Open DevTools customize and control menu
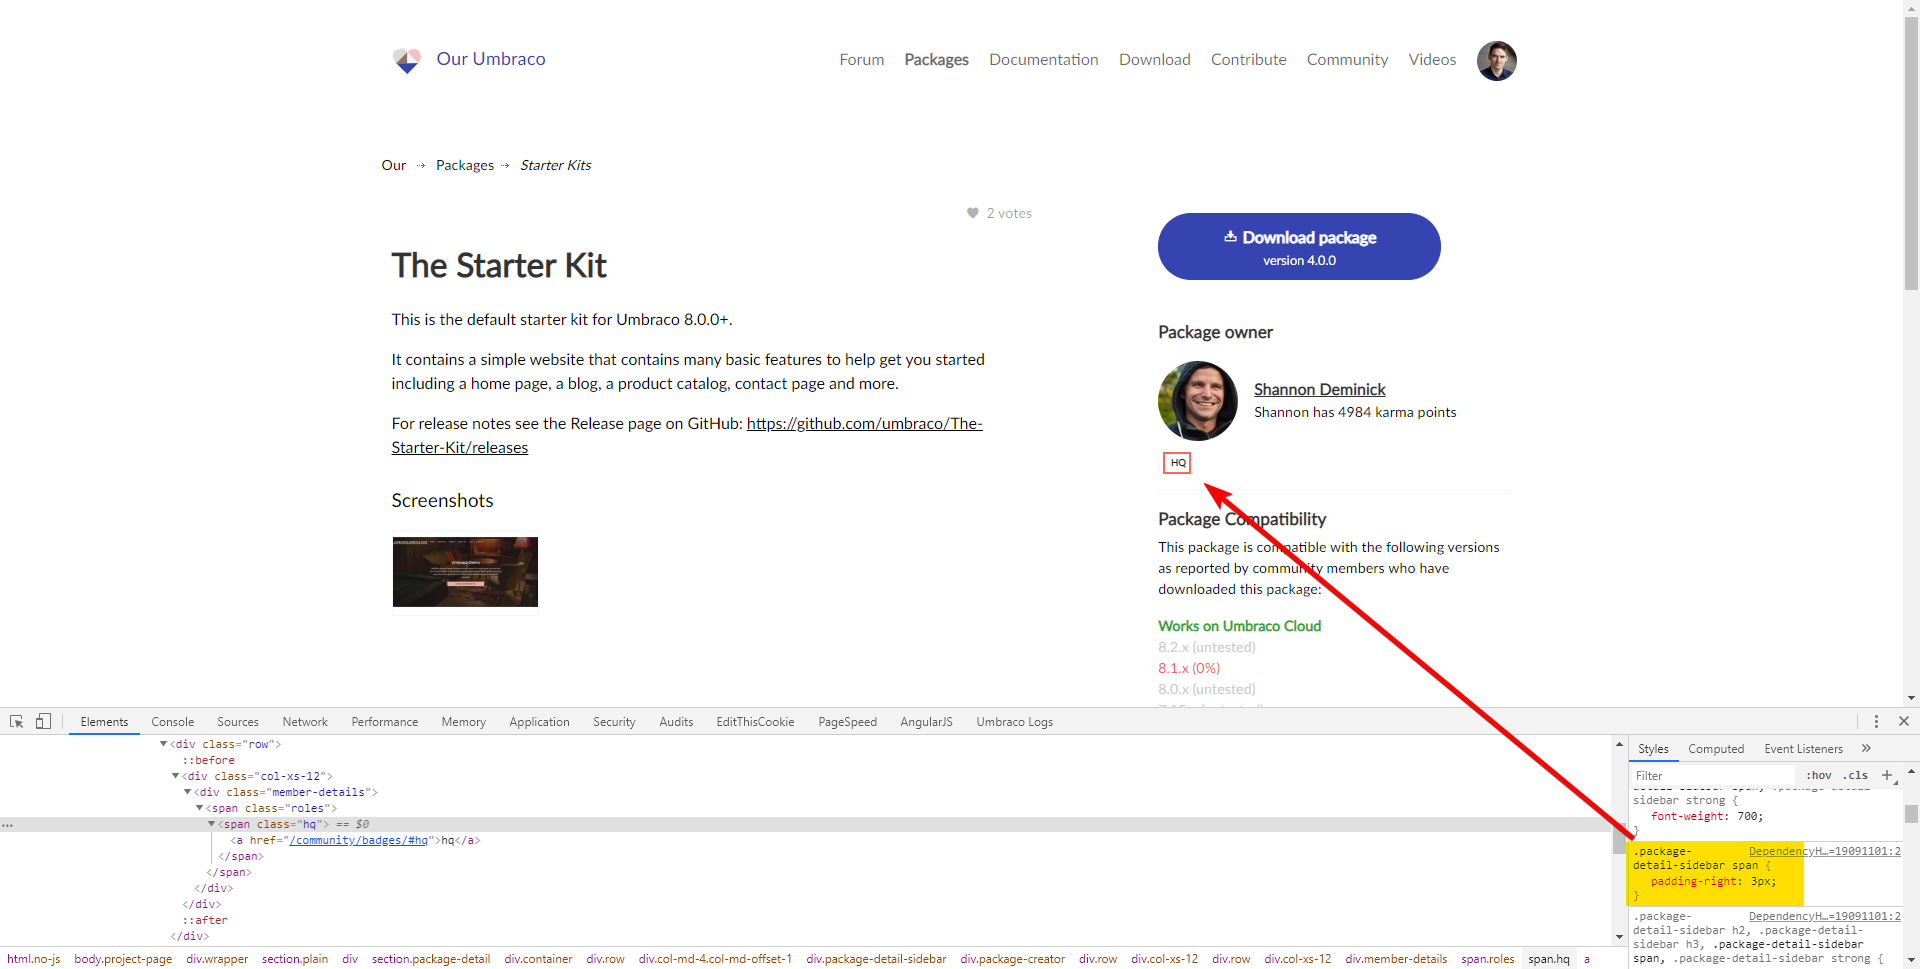1920x969 pixels. coord(1876,721)
